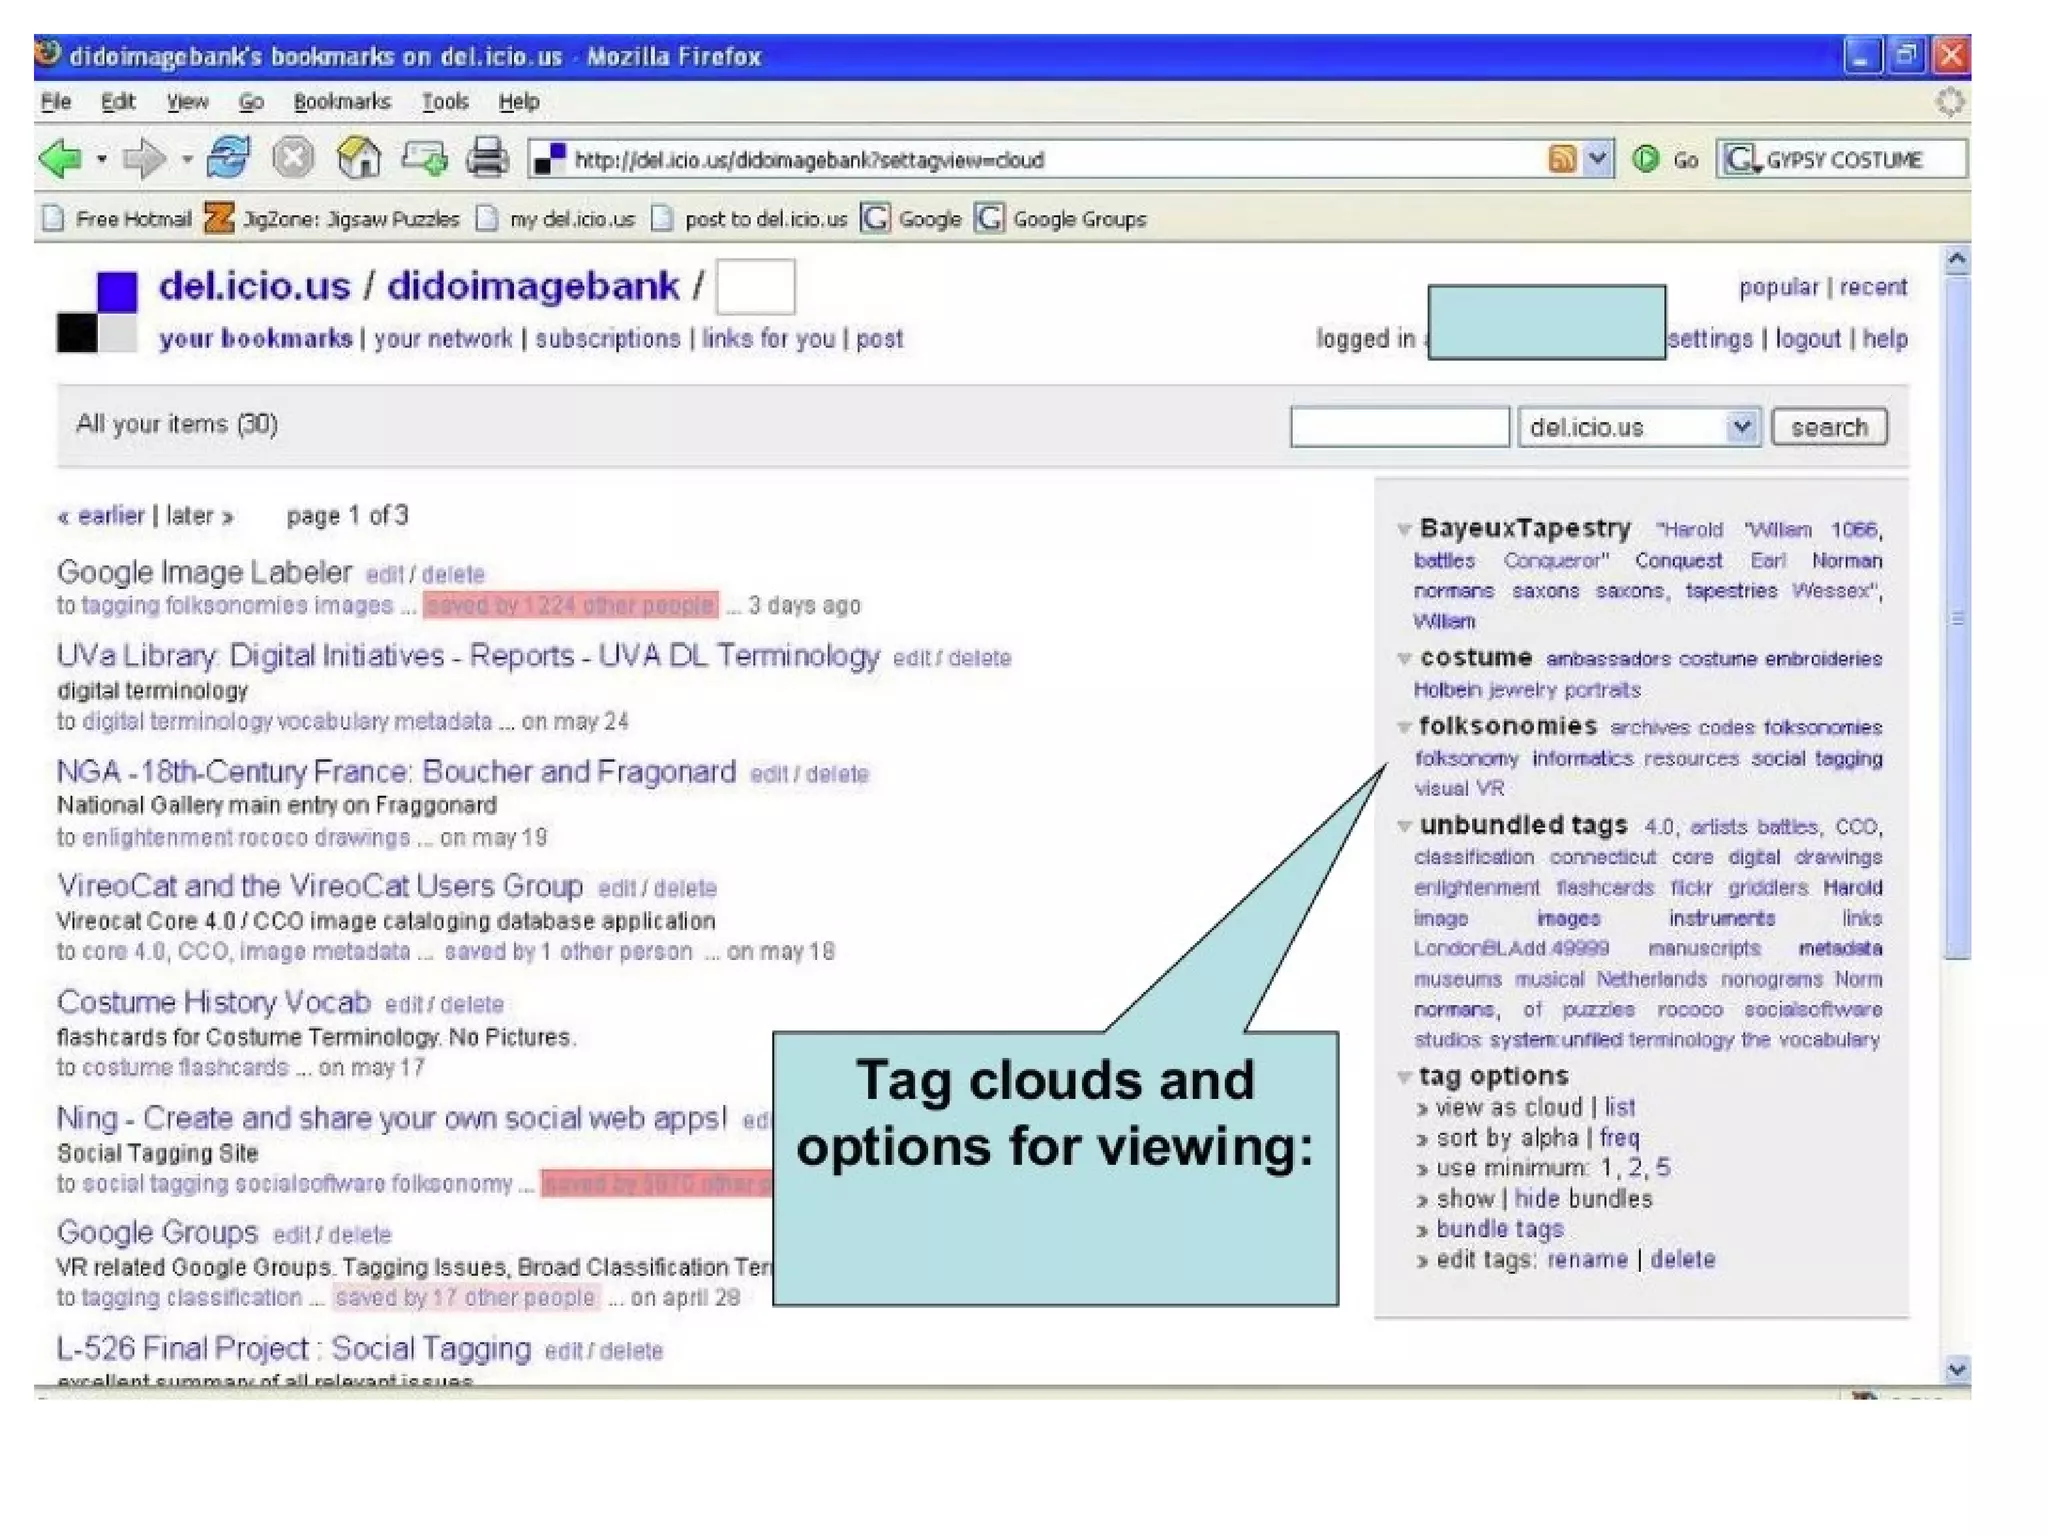Collapse the tag options section

pos(1404,1077)
